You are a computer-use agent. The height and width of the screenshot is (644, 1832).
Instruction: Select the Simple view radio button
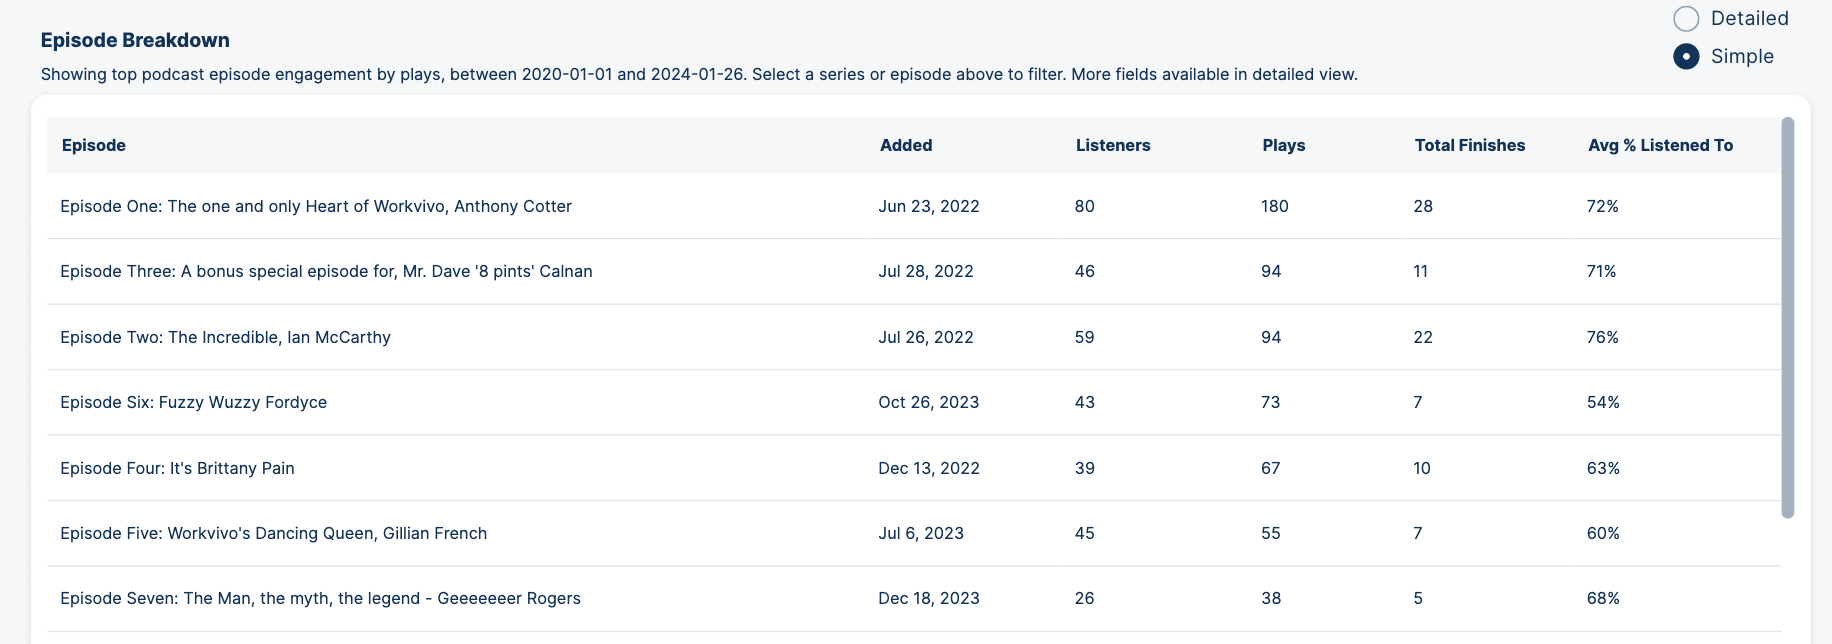(1687, 57)
